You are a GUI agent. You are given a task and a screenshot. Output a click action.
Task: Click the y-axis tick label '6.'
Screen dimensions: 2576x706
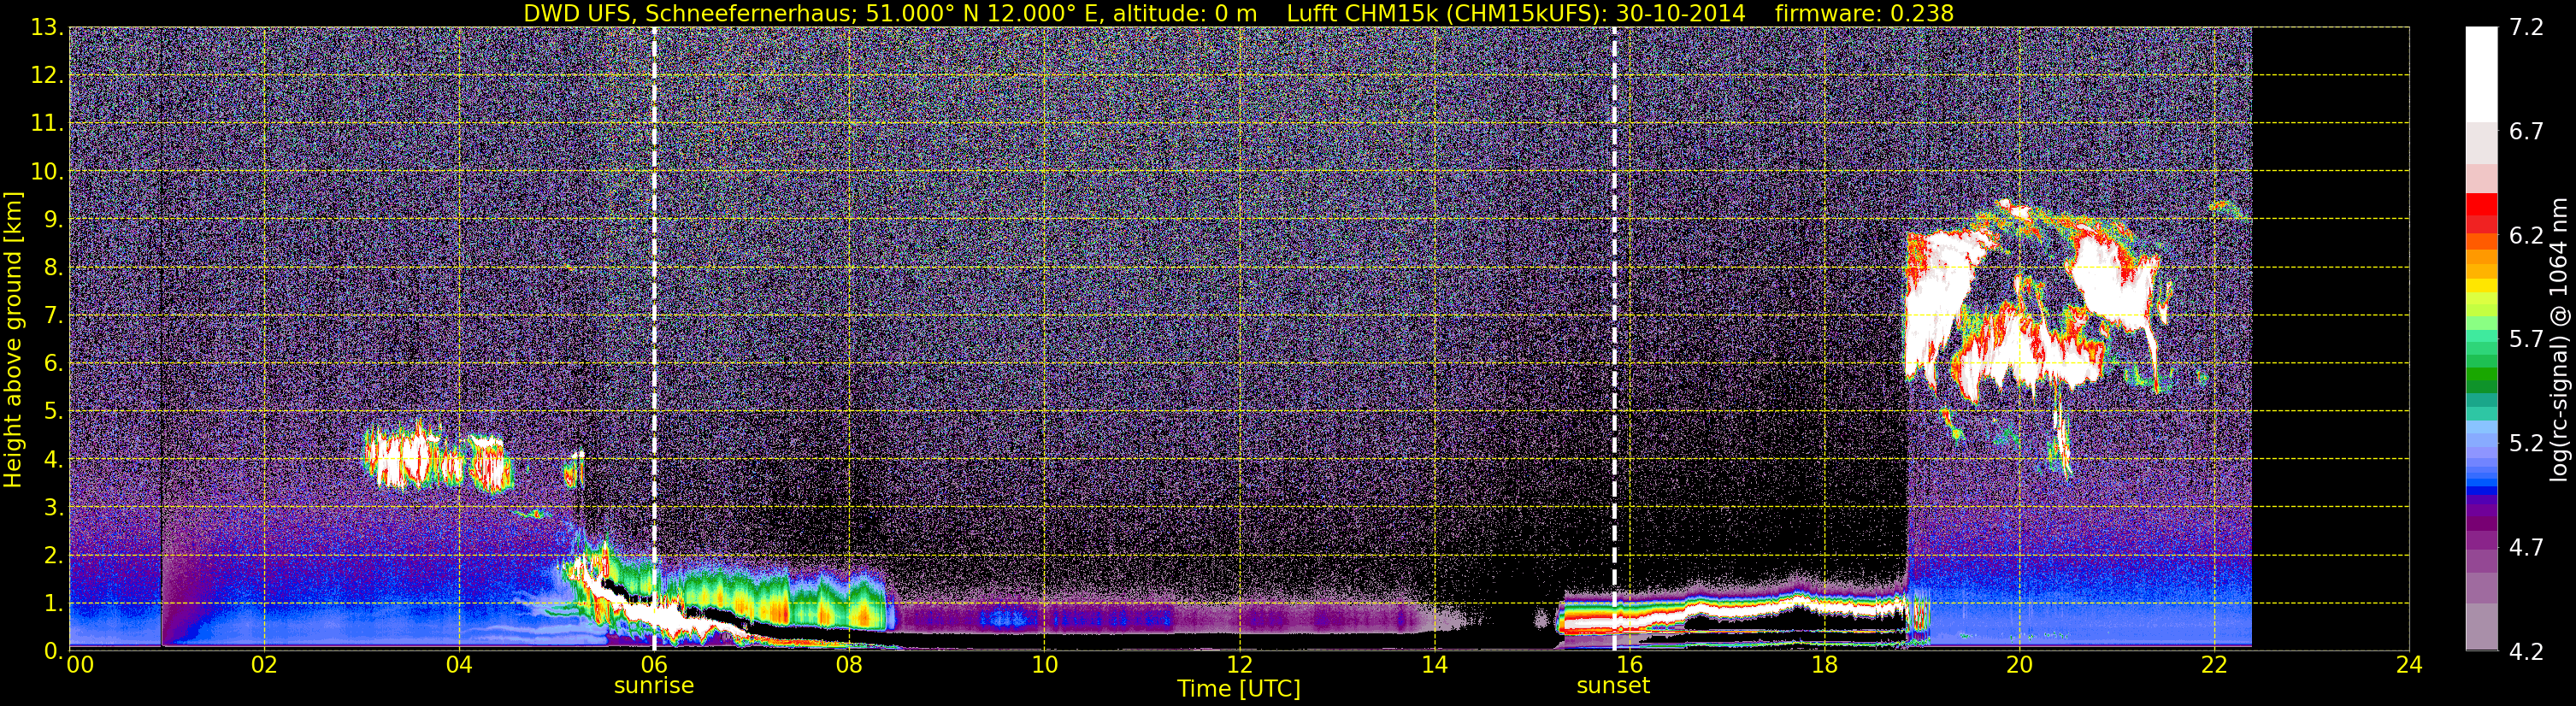(x=53, y=364)
